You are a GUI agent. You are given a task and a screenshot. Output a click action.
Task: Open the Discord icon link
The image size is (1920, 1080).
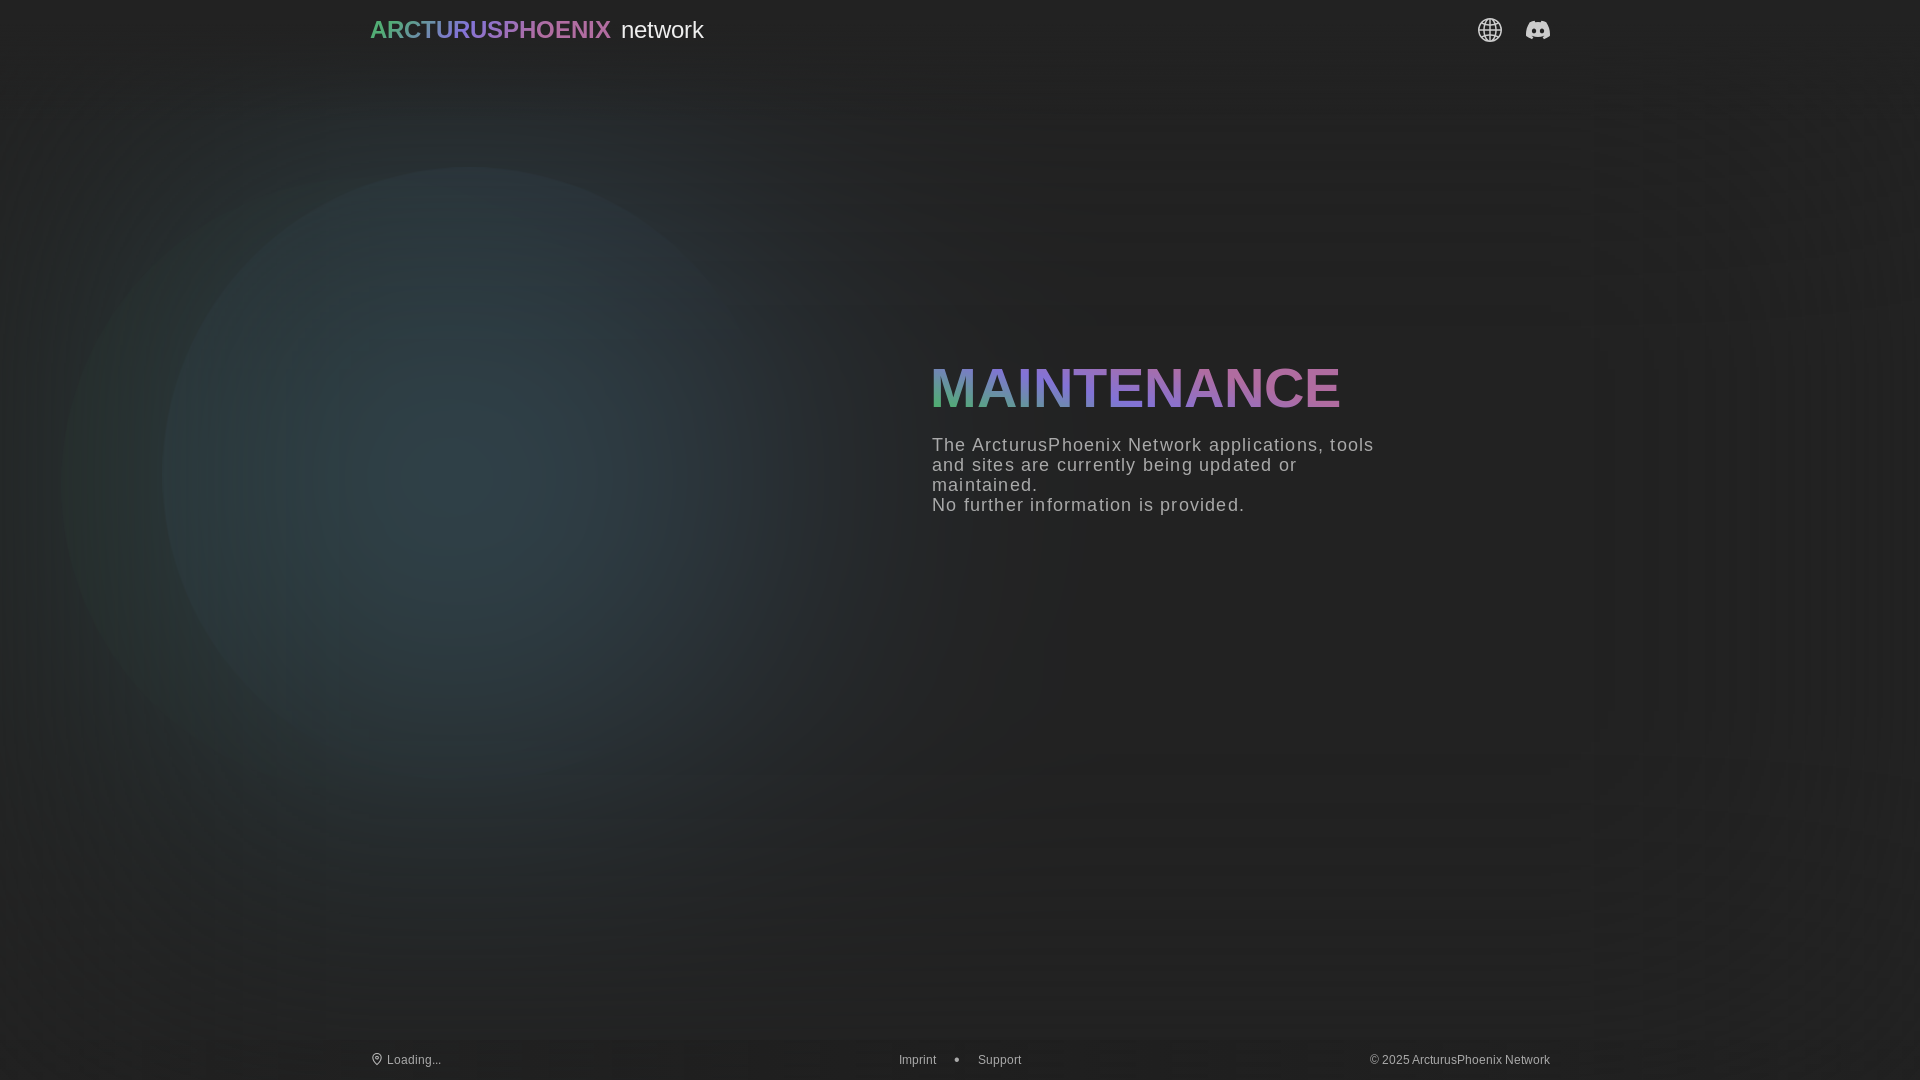coord(1538,30)
